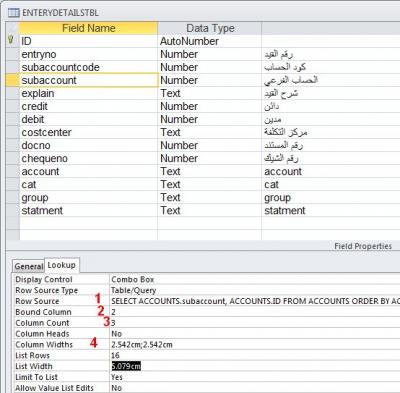The image size is (400, 393).
Task: Select the subaccountcode field name cell
Action: coord(88,67)
